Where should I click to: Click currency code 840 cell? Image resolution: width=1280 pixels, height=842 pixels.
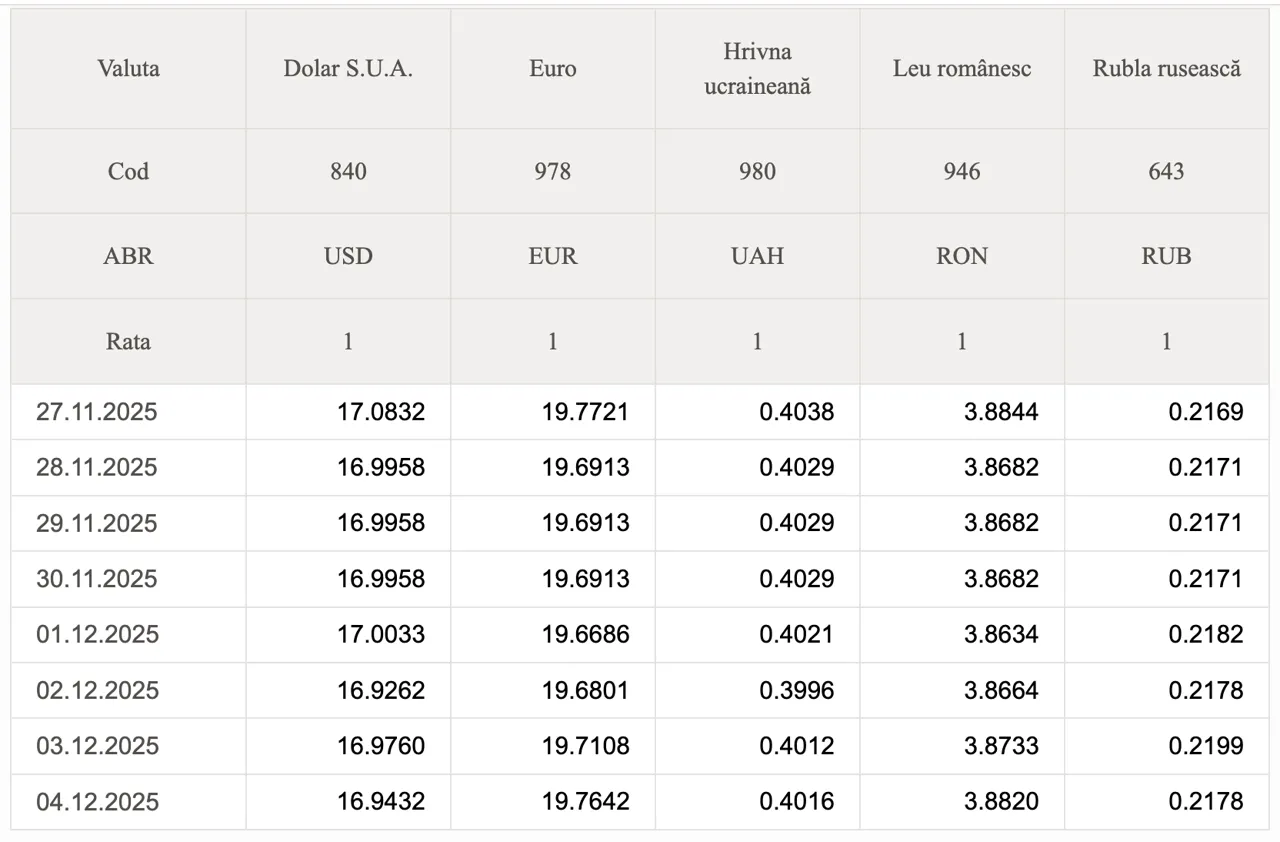[348, 171]
